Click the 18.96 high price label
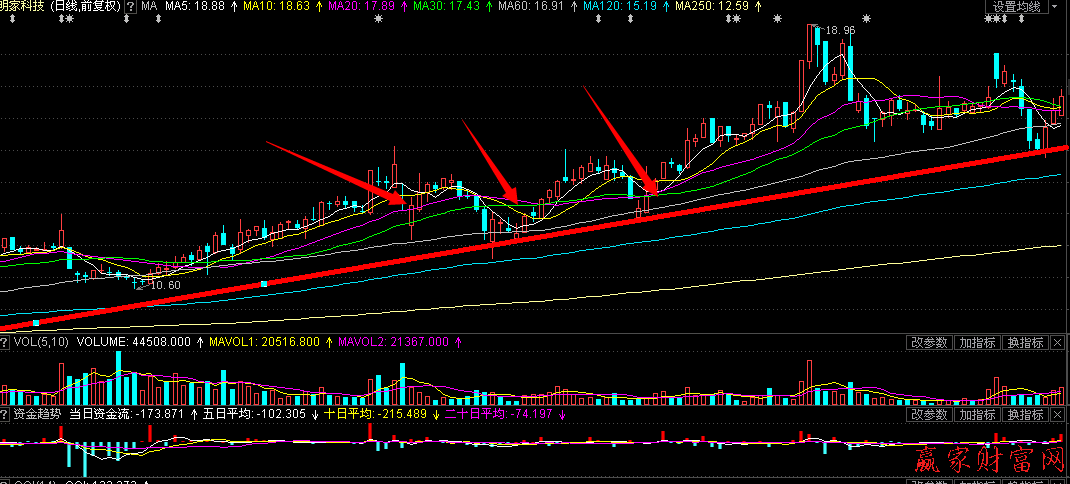This screenshot has width=1070, height=484. [840, 31]
